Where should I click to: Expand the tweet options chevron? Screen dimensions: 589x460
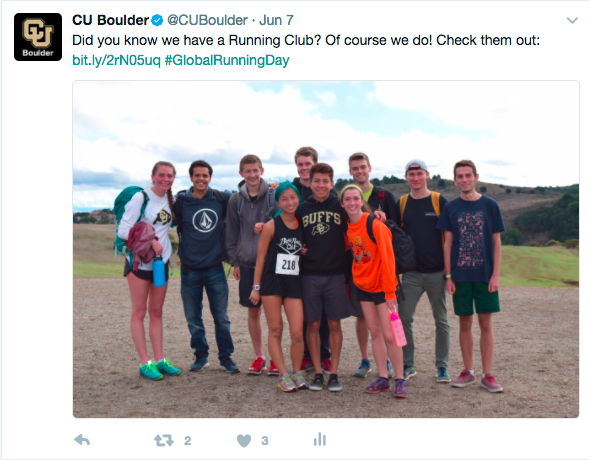[572, 20]
